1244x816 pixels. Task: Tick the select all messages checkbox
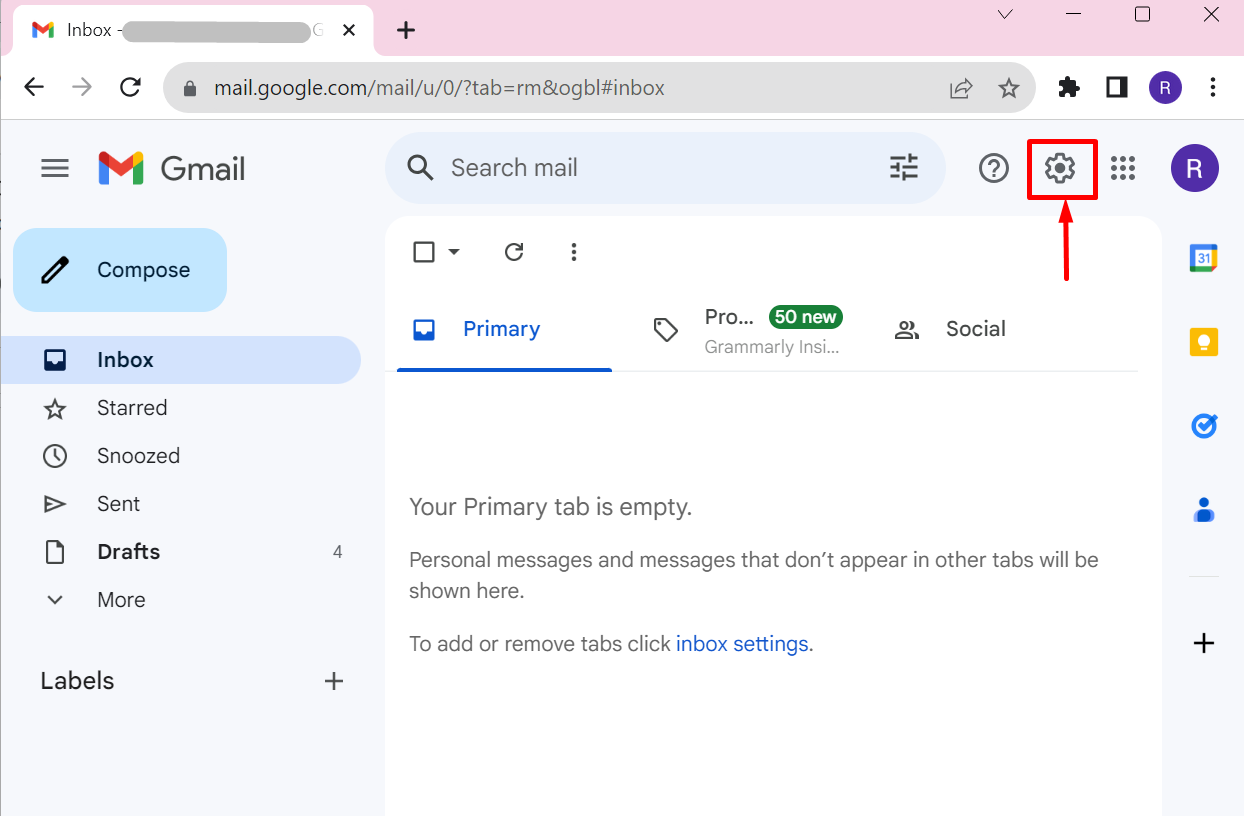coord(424,252)
